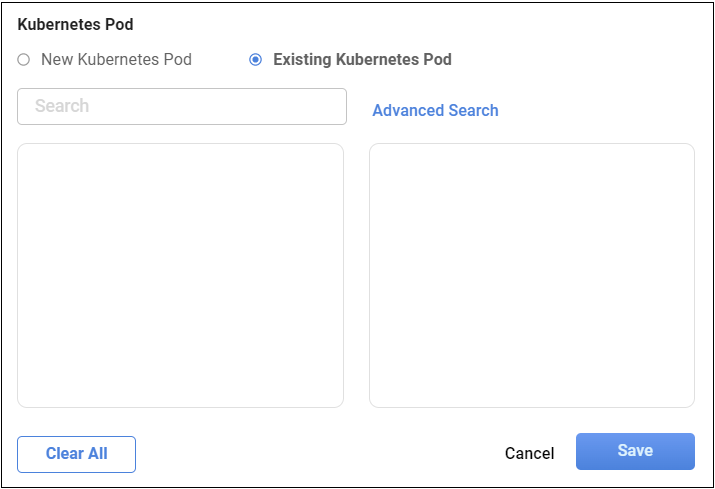This screenshot has width=715, height=489.
Task: Select the Existing Kubernetes Pod radio button
Action: [256, 60]
